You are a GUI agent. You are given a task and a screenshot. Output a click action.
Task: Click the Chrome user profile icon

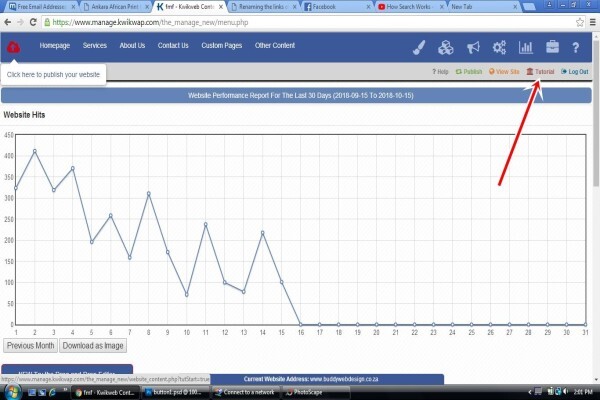(549, 4)
